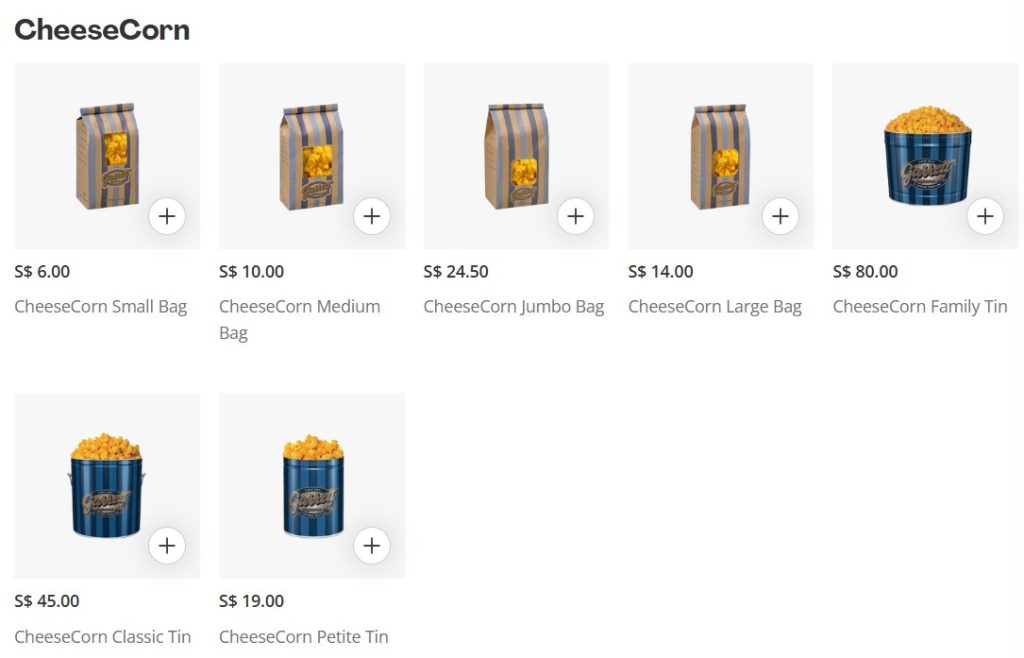Open the CheeseCorn Petite Tin product link
The height and width of the screenshot is (658, 1024).
(x=304, y=637)
